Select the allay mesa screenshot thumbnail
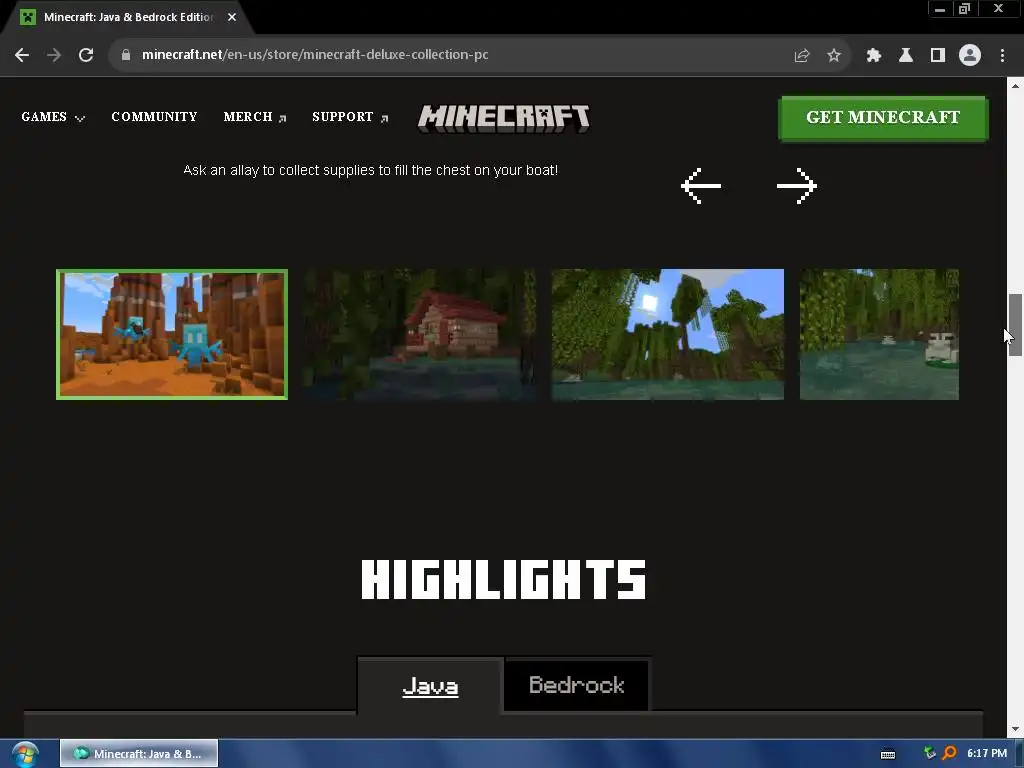Viewport: 1024px width, 768px height. tap(172, 334)
